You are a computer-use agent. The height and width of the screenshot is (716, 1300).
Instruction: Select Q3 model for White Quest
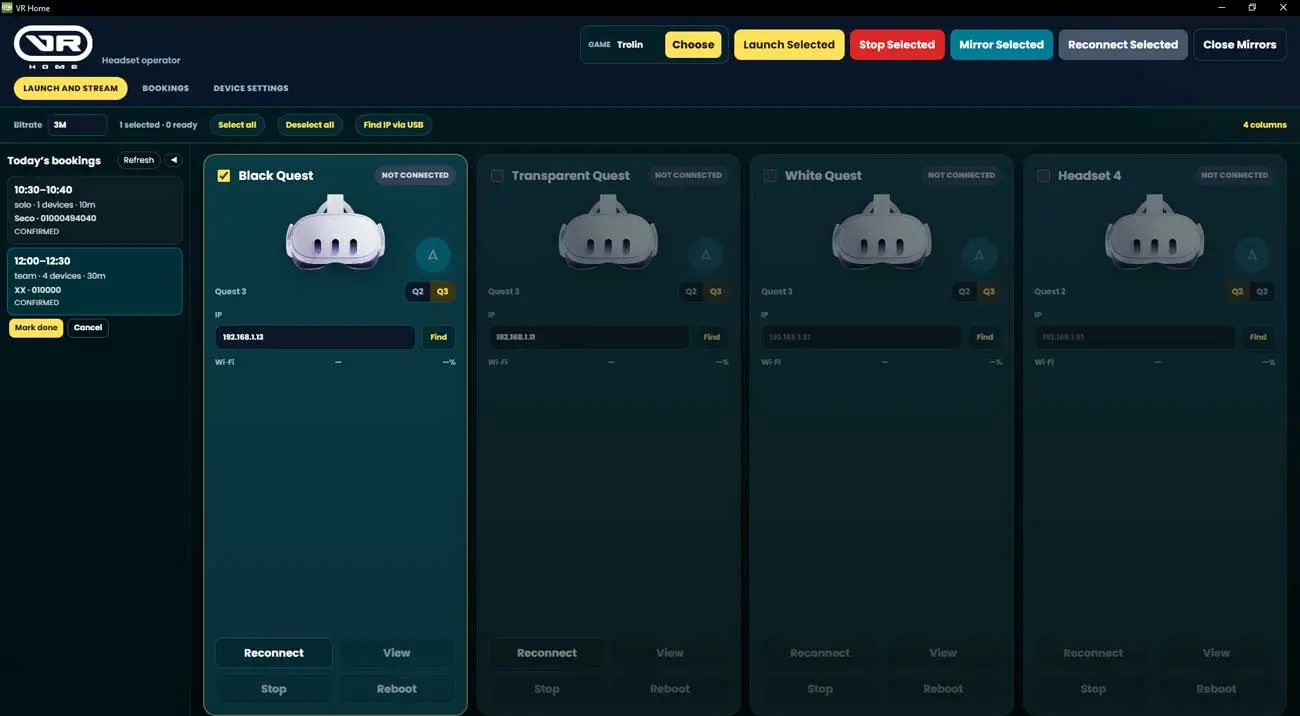tap(988, 292)
